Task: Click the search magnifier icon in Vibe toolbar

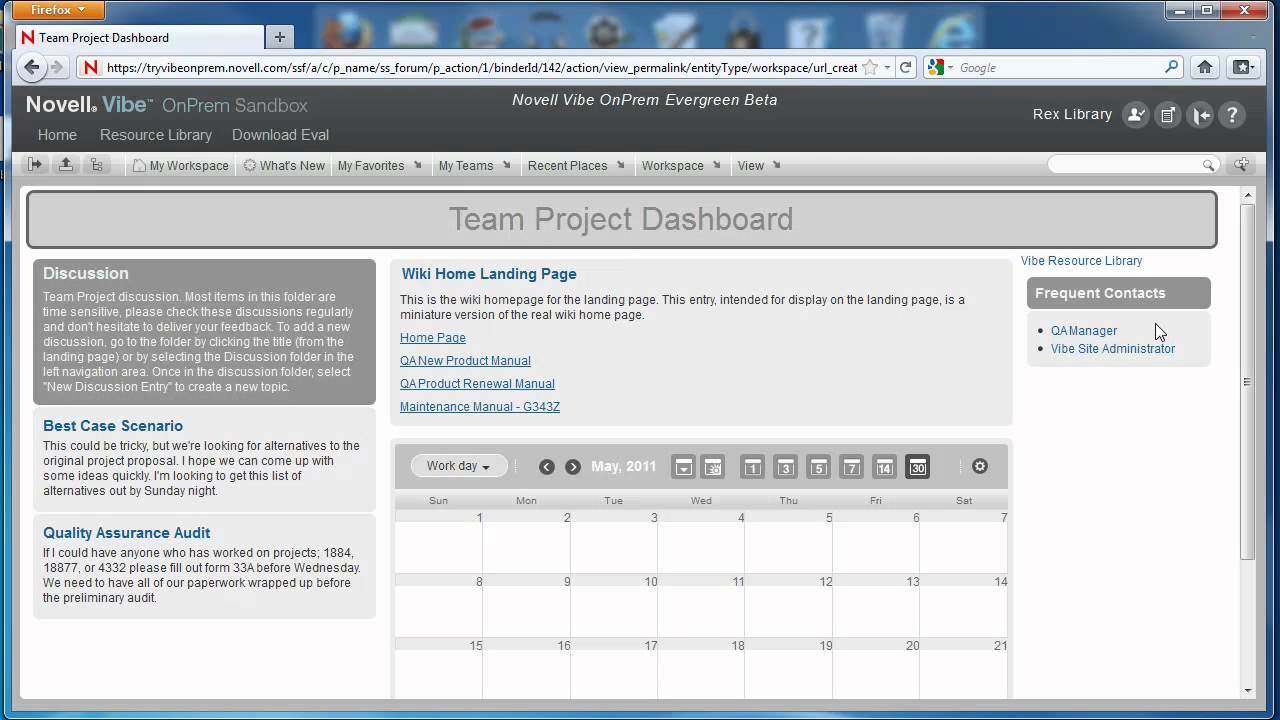Action: click(x=1208, y=165)
